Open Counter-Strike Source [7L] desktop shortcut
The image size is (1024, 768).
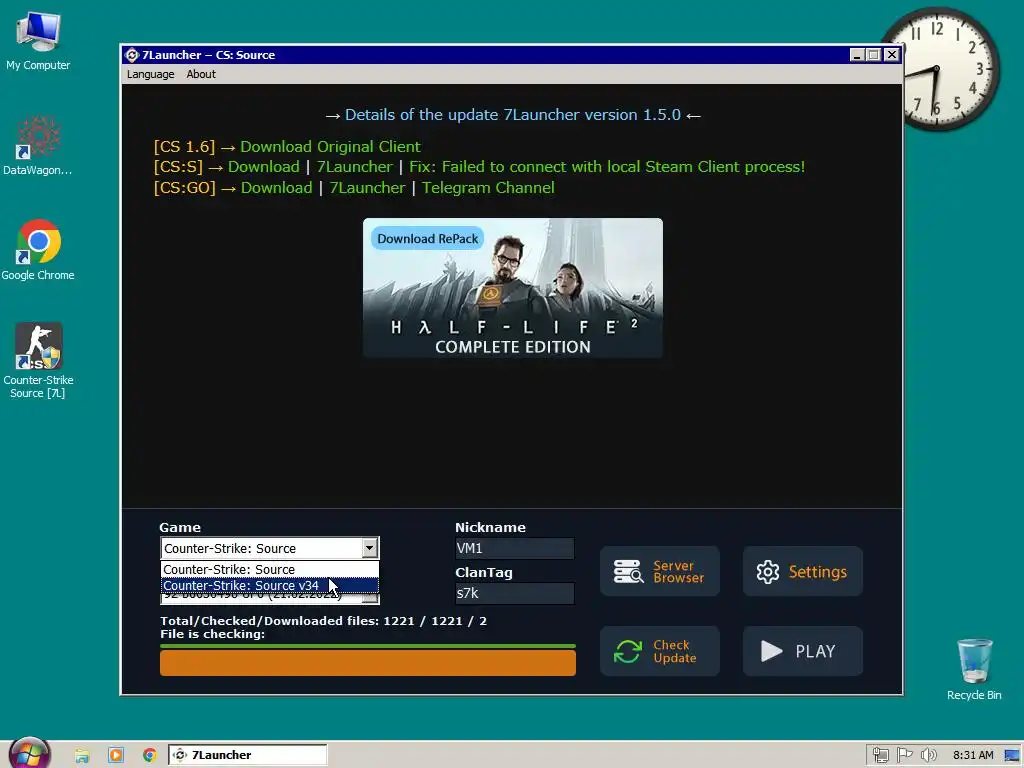click(38, 360)
